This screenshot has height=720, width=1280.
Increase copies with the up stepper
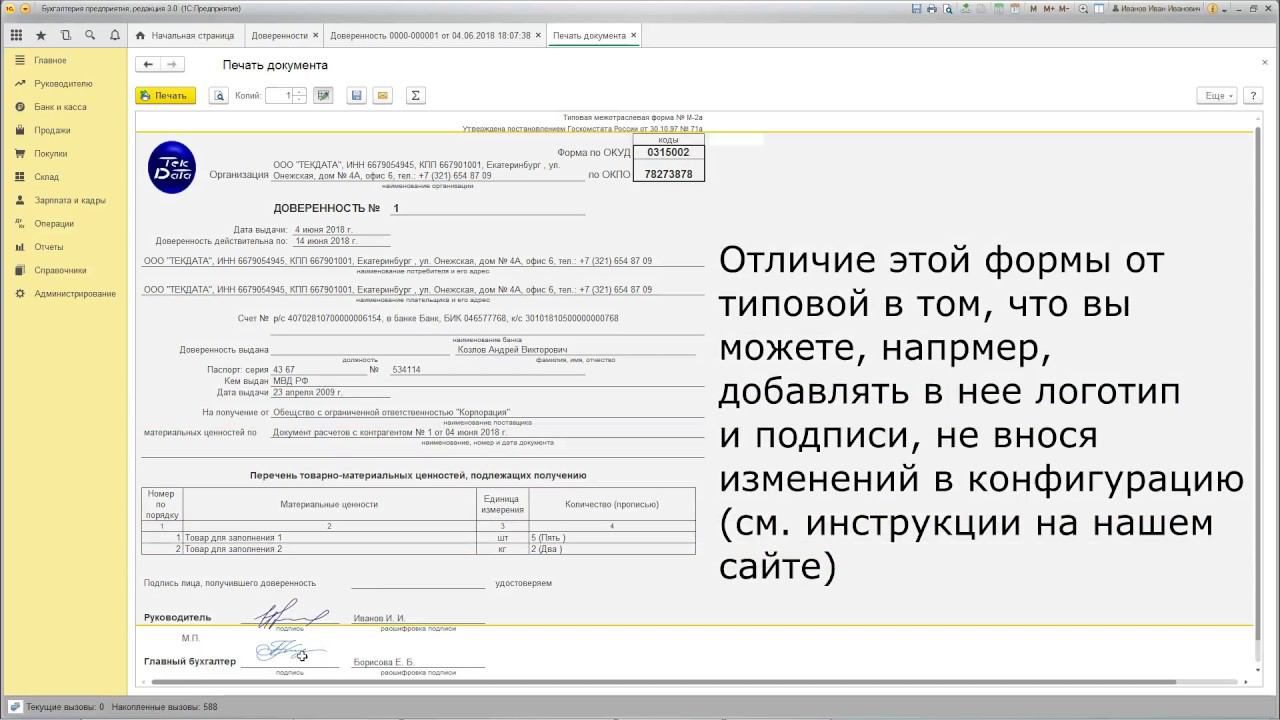(x=299, y=92)
